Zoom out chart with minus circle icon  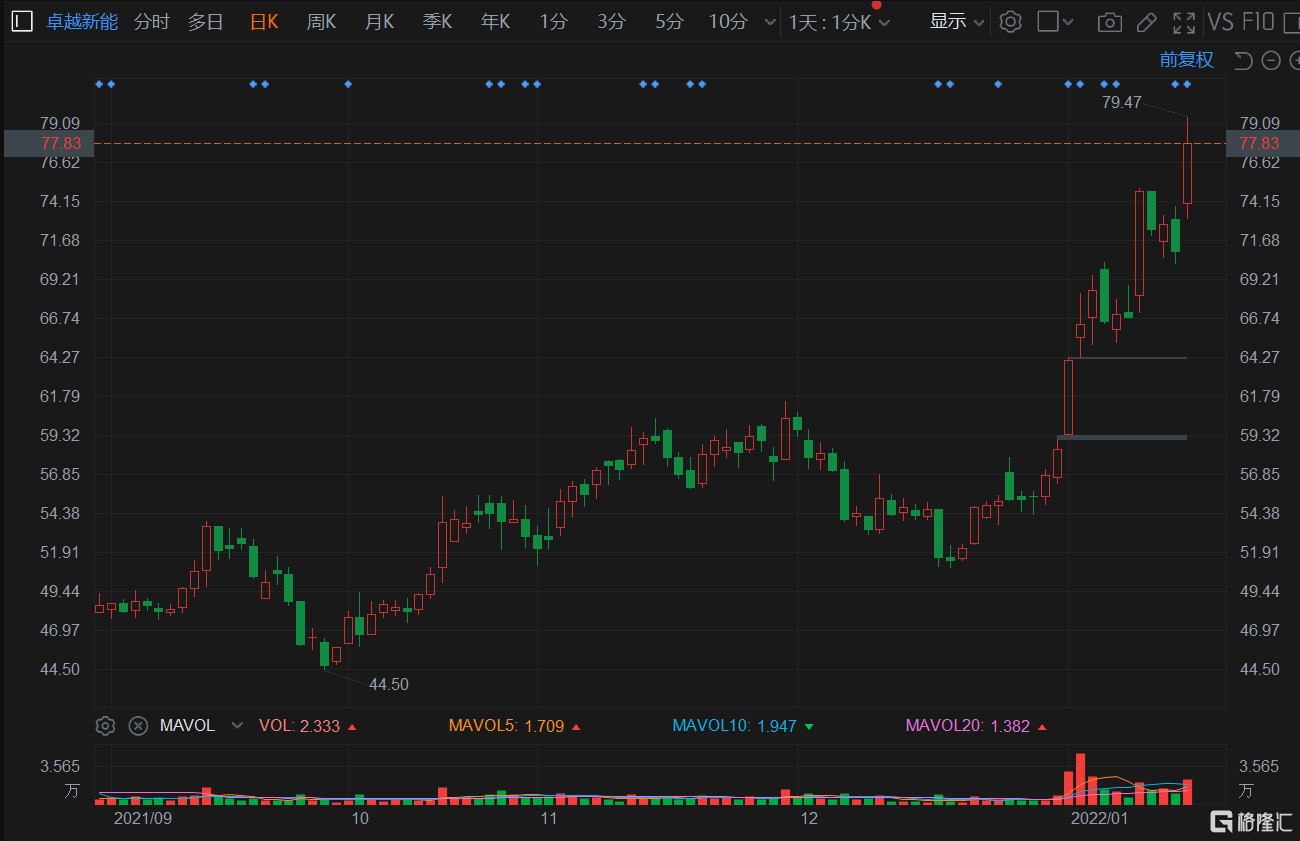pos(1271,61)
